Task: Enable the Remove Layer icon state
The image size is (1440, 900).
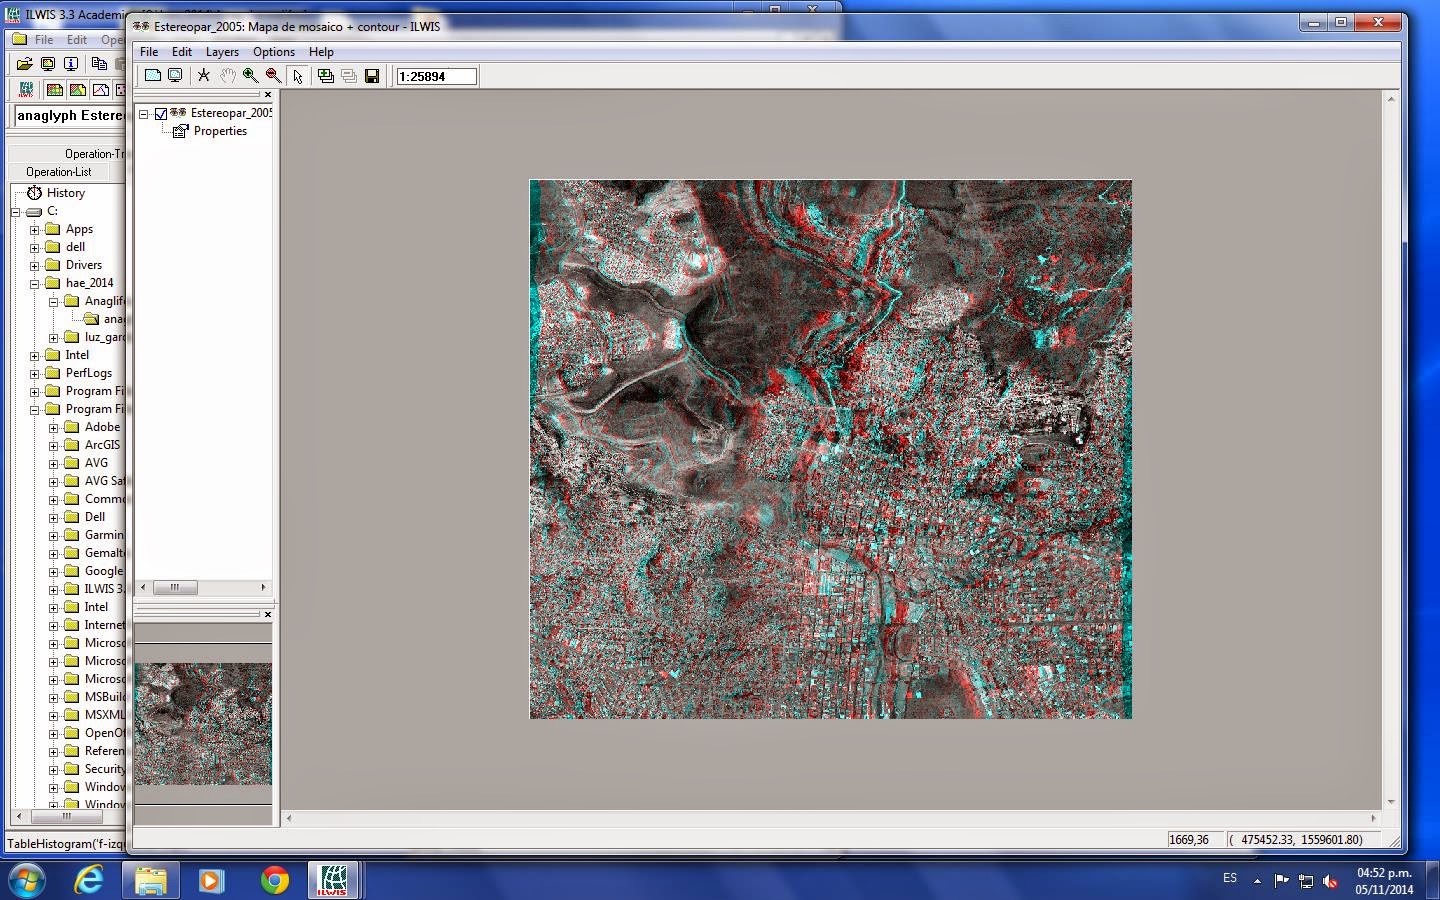Action: (x=348, y=76)
